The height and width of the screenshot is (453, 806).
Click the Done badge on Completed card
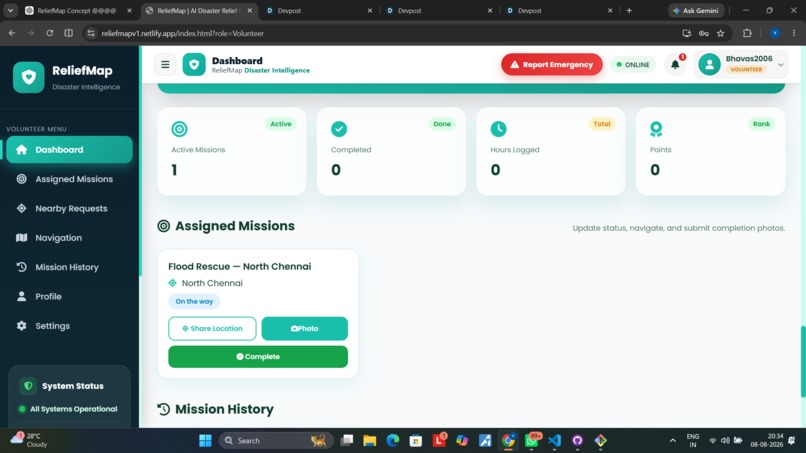click(x=442, y=124)
